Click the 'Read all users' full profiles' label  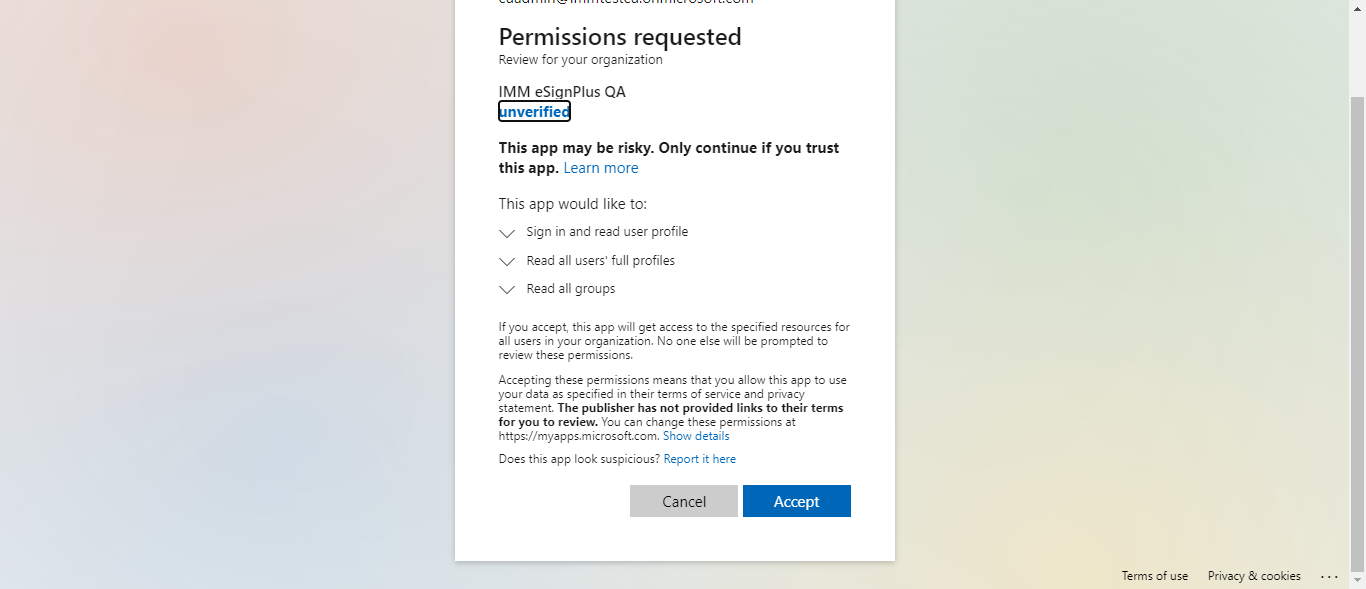600,261
